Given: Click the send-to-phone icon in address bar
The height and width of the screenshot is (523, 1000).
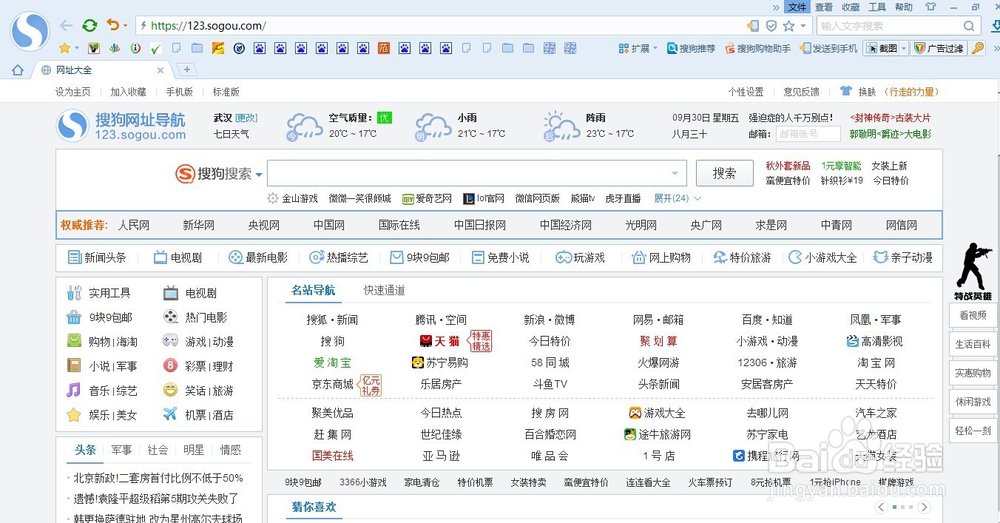Looking at the screenshot, I should coord(753,26).
